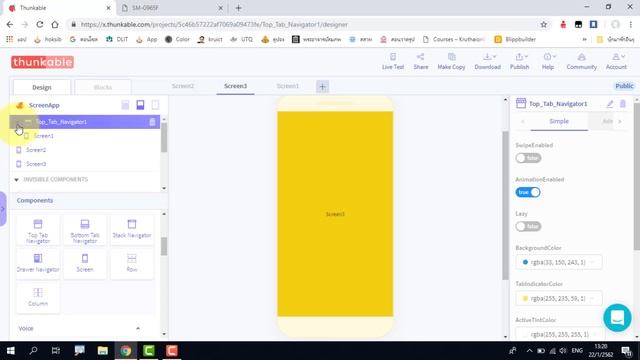The image size is (640, 360).
Task: Switch to the Simple properties tab
Action: 559,121
